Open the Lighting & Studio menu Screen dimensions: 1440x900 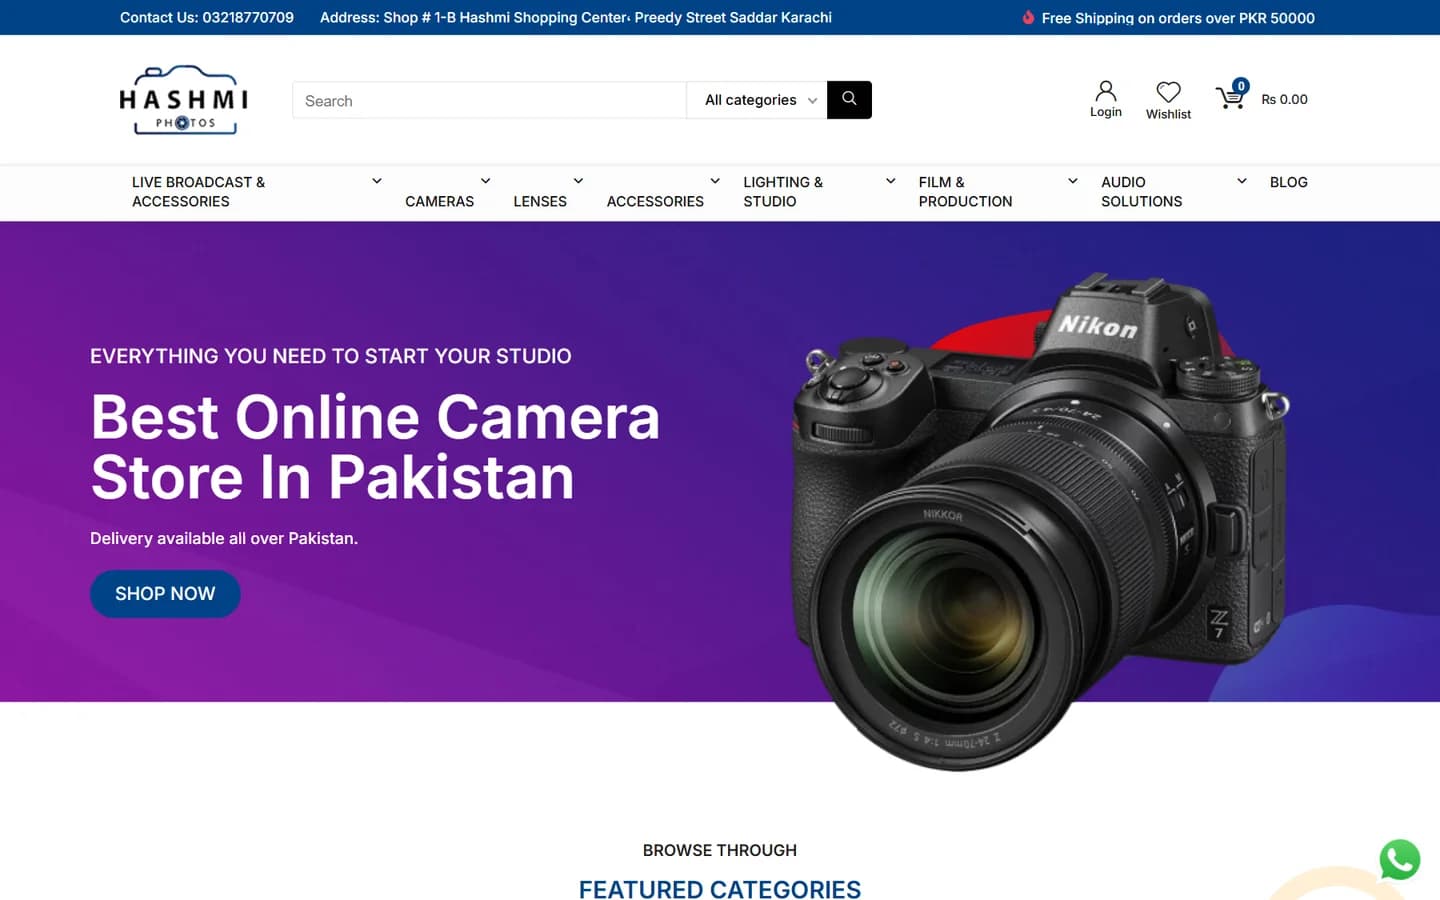point(783,192)
